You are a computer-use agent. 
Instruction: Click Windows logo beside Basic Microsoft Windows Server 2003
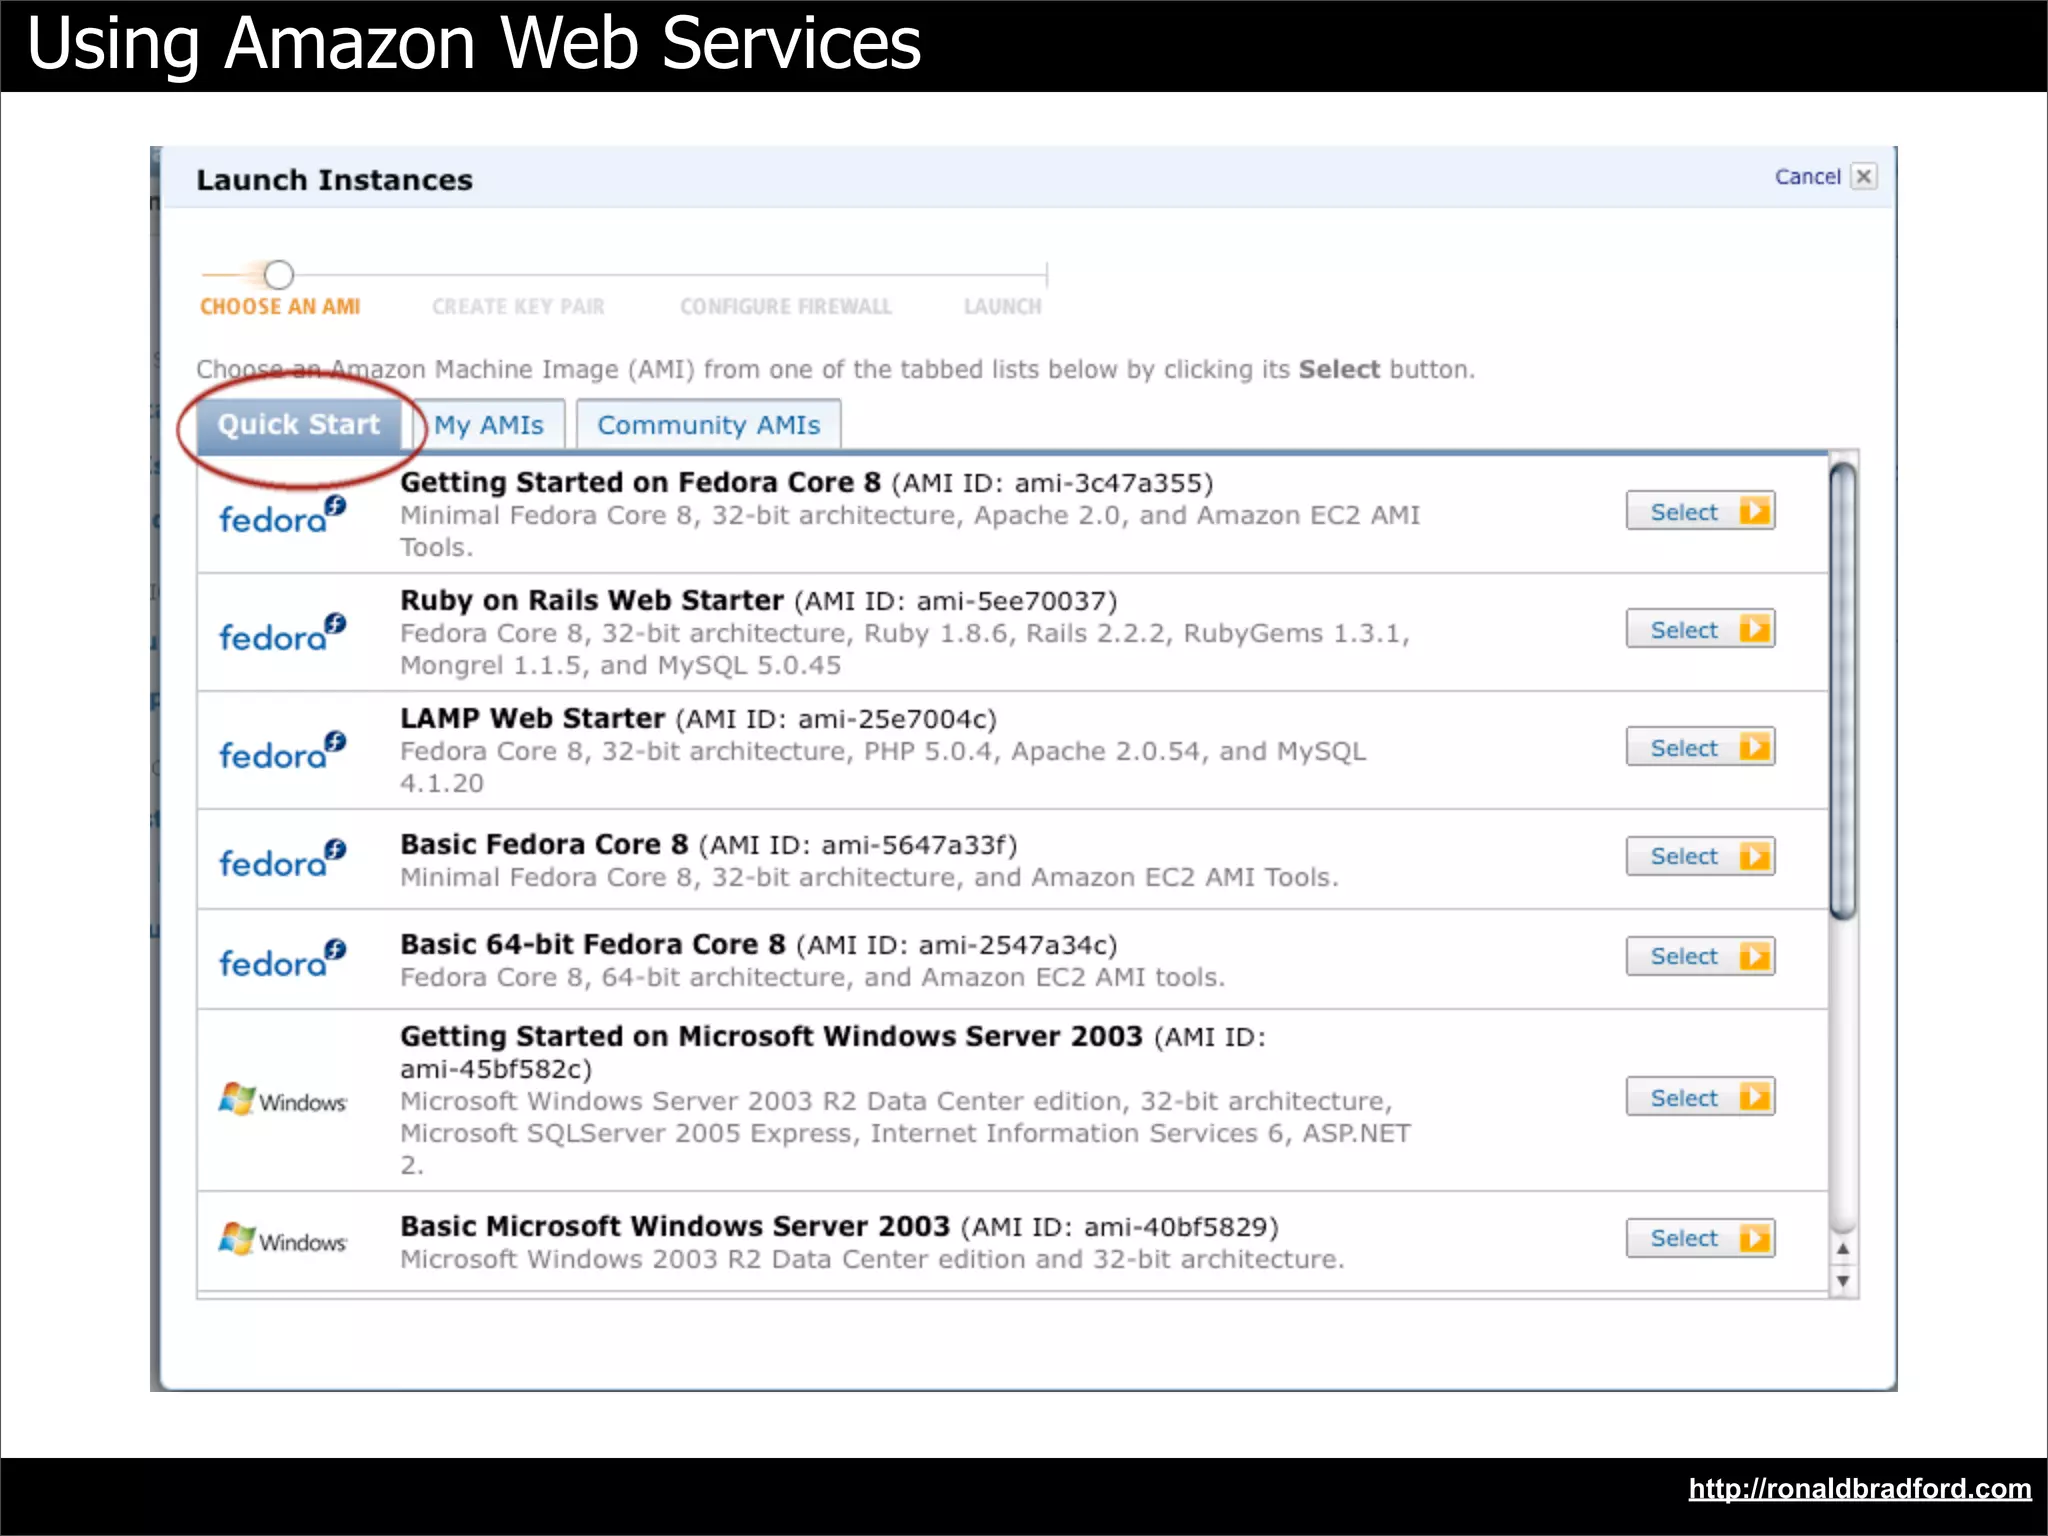283,1240
